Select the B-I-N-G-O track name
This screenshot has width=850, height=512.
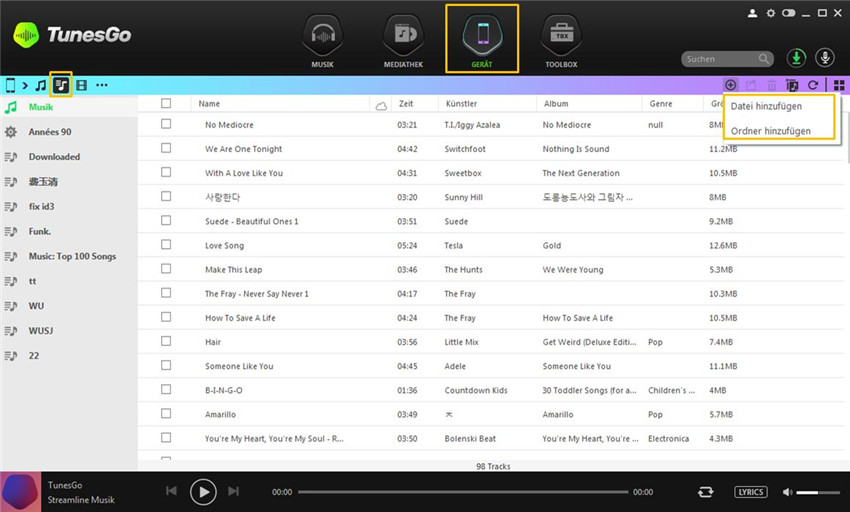pyautogui.click(x=224, y=391)
